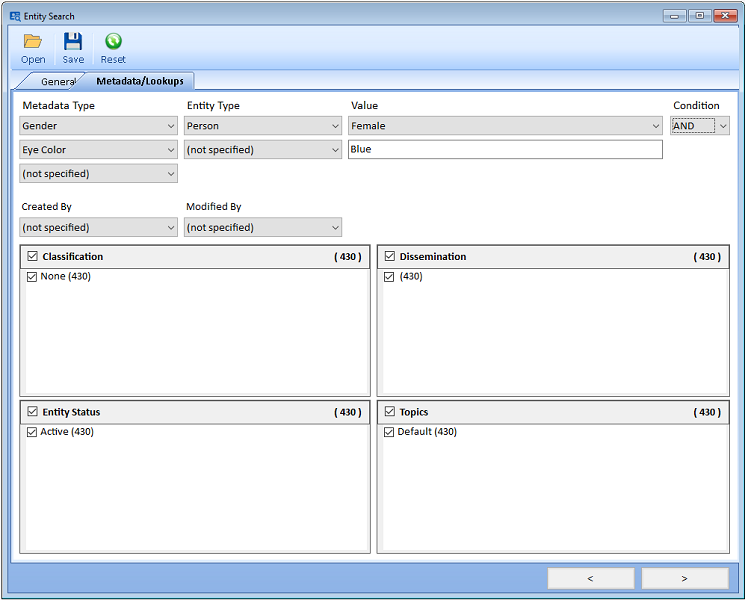Click the Value column label
The image size is (745, 600).
(364, 105)
